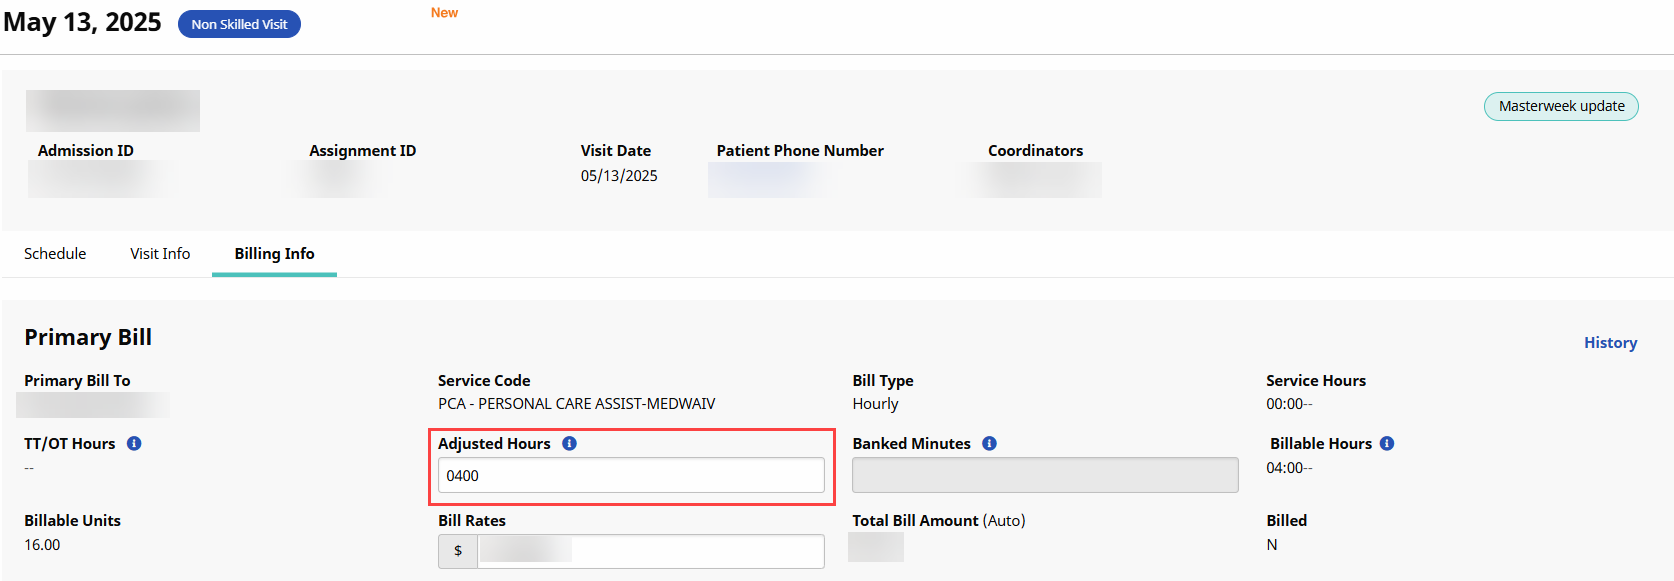Click the greyed-out Banked Minutes field

[1044, 475]
